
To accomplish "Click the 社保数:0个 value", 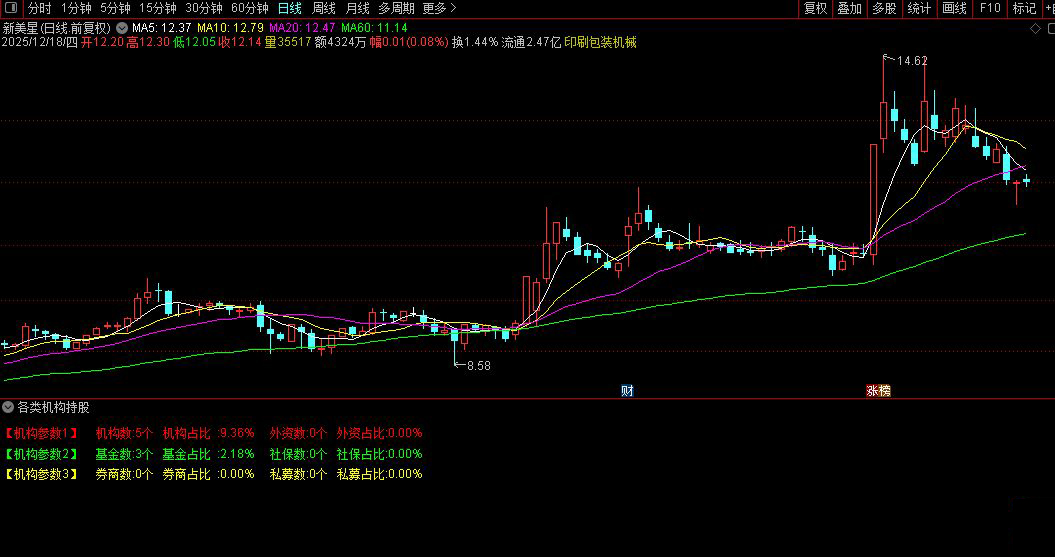I will click(298, 453).
